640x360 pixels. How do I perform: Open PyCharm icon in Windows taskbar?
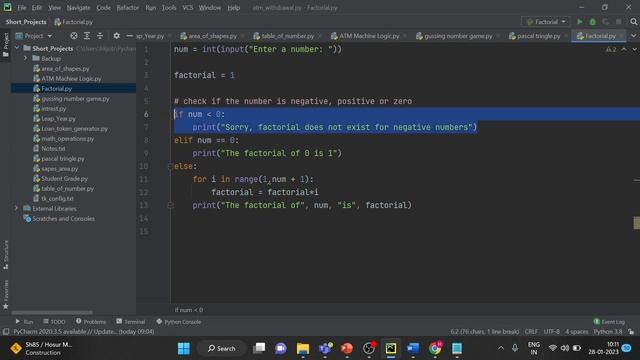coord(391,348)
